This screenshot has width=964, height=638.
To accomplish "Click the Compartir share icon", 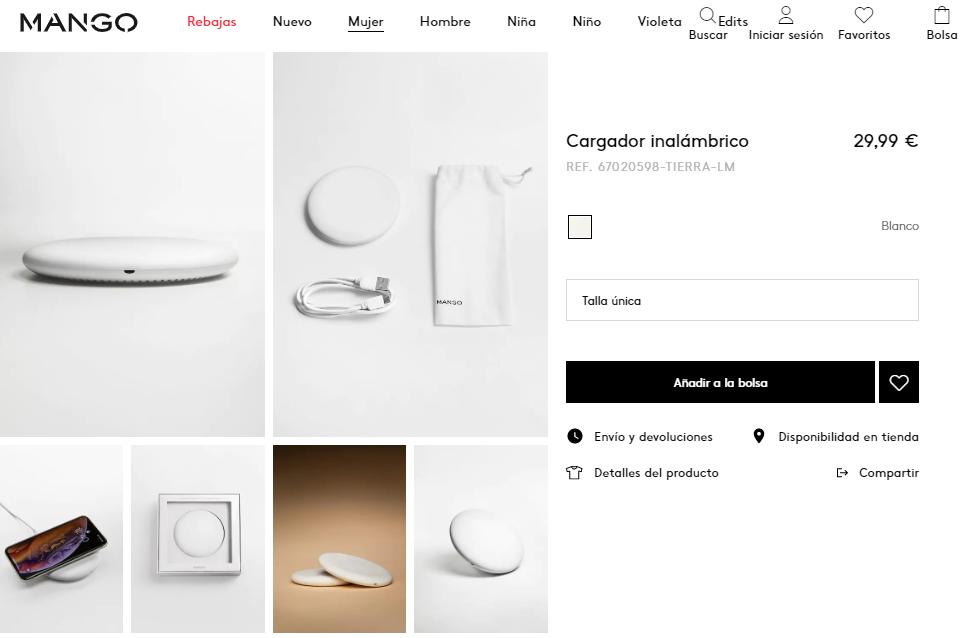I will [x=842, y=473].
